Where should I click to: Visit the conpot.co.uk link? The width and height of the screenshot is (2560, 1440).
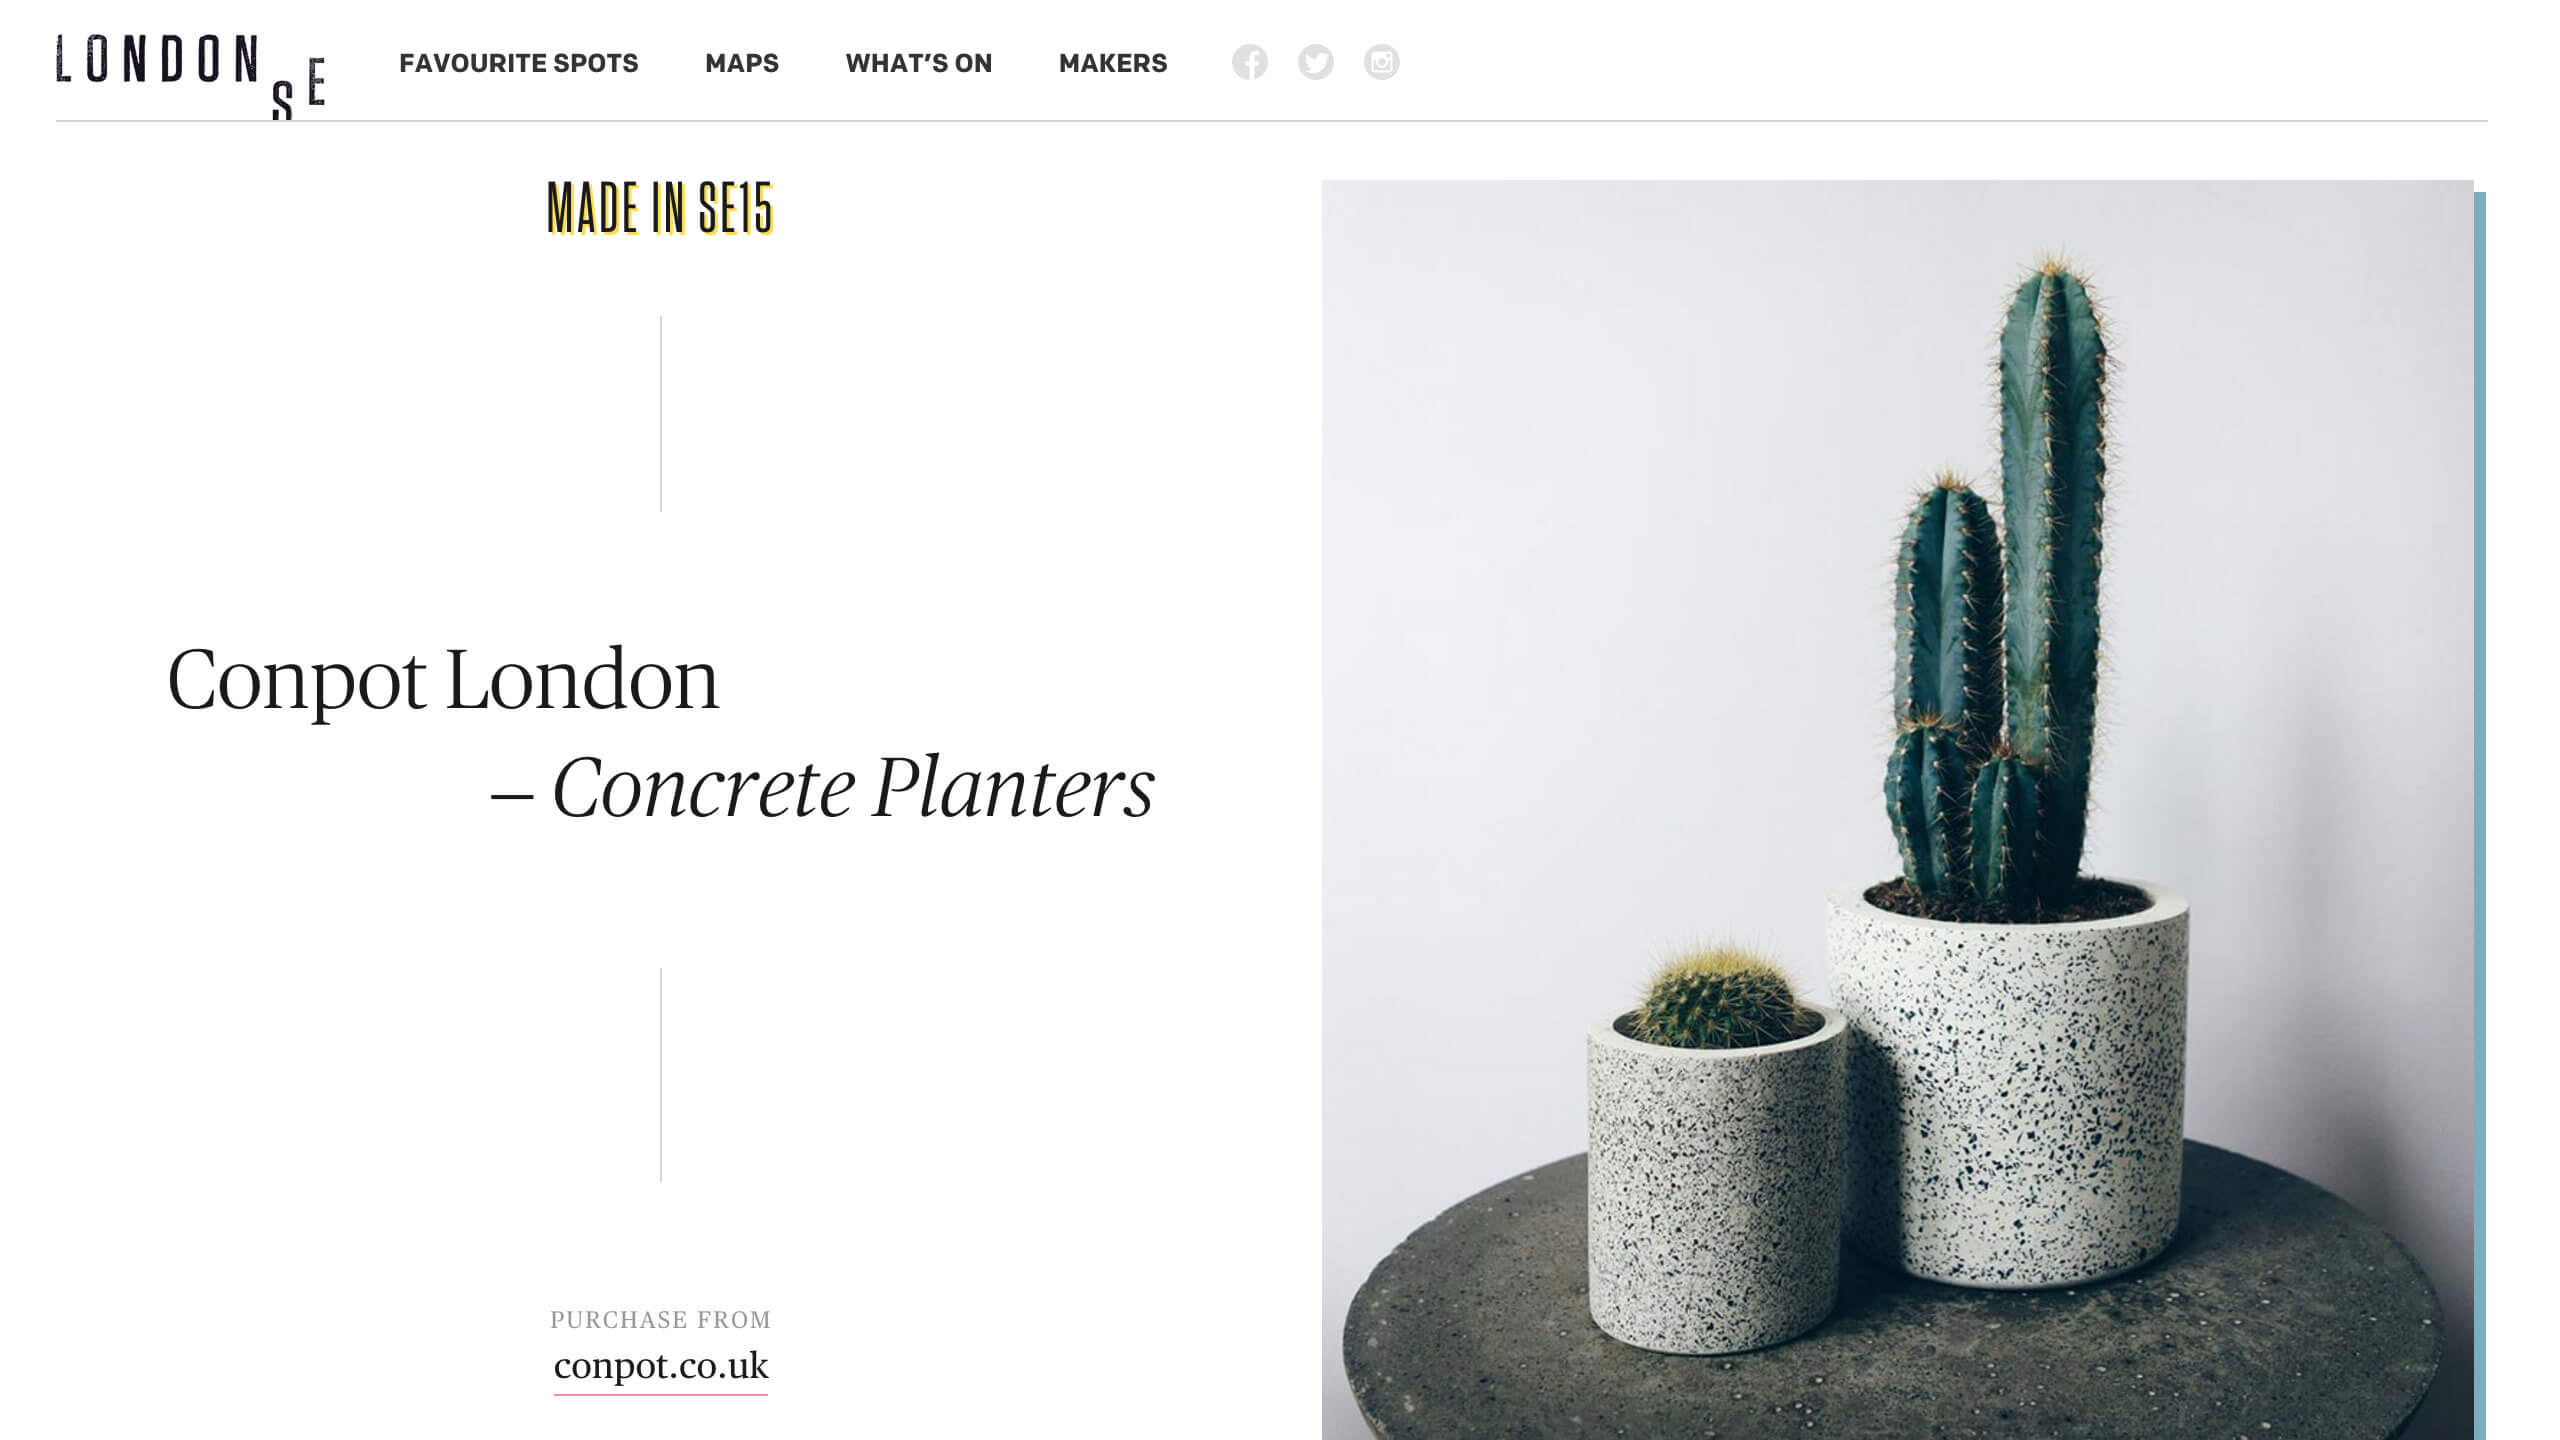coord(661,1366)
